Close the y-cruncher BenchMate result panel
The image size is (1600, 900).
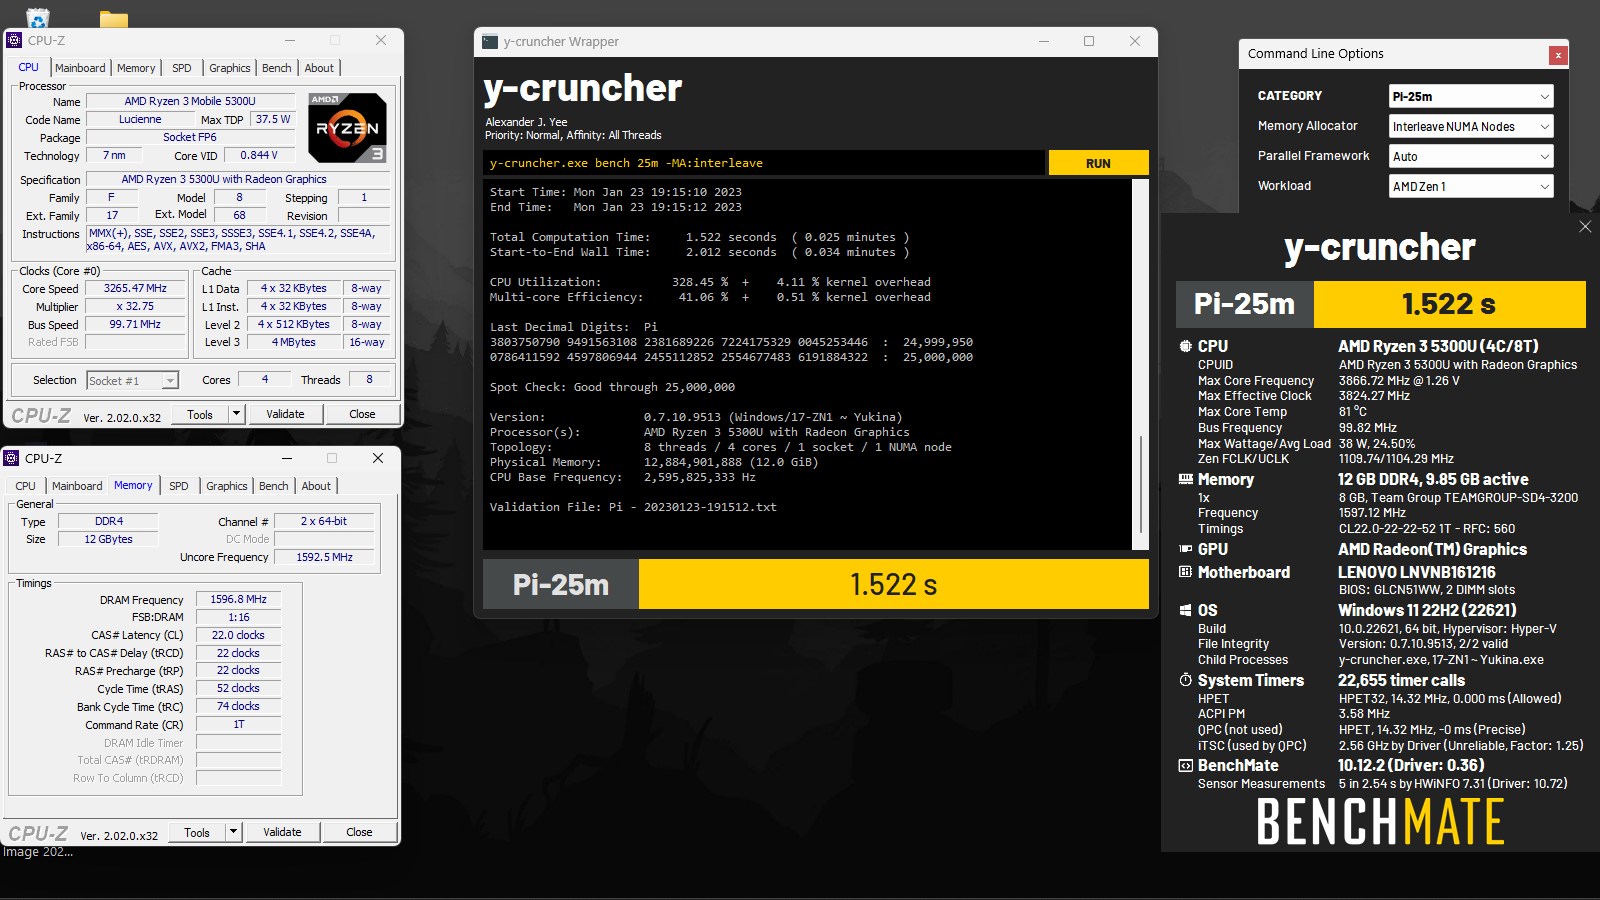point(1585,227)
